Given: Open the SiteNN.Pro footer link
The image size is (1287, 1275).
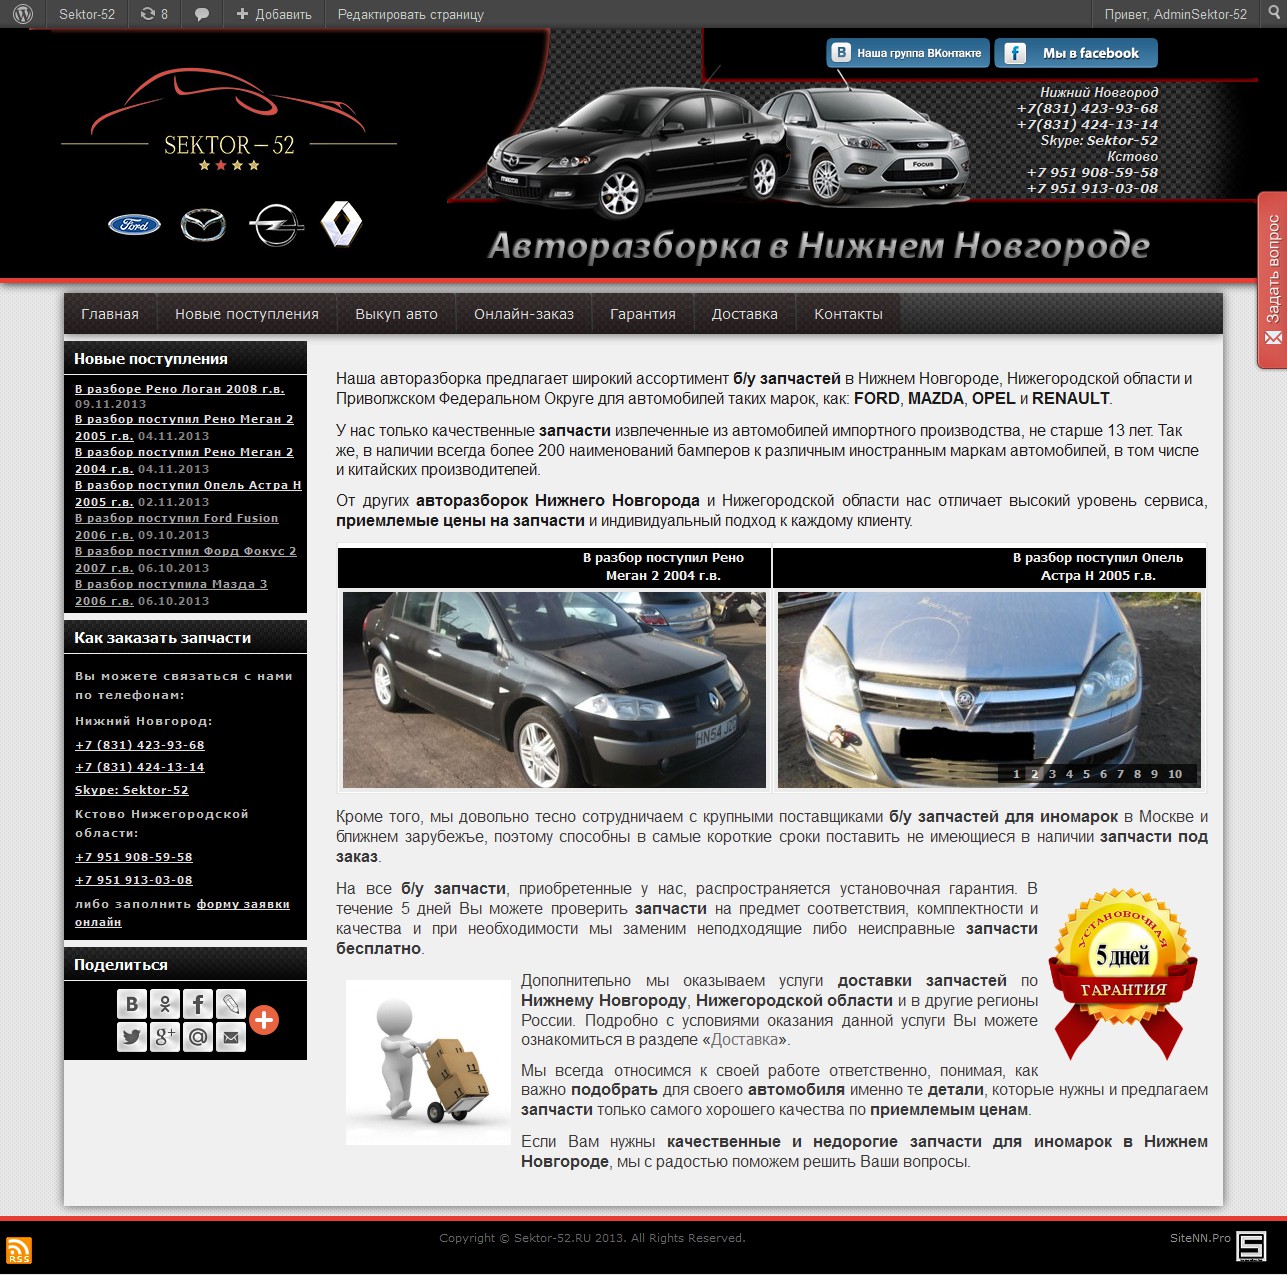Looking at the screenshot, I should click(1200, 1238).
